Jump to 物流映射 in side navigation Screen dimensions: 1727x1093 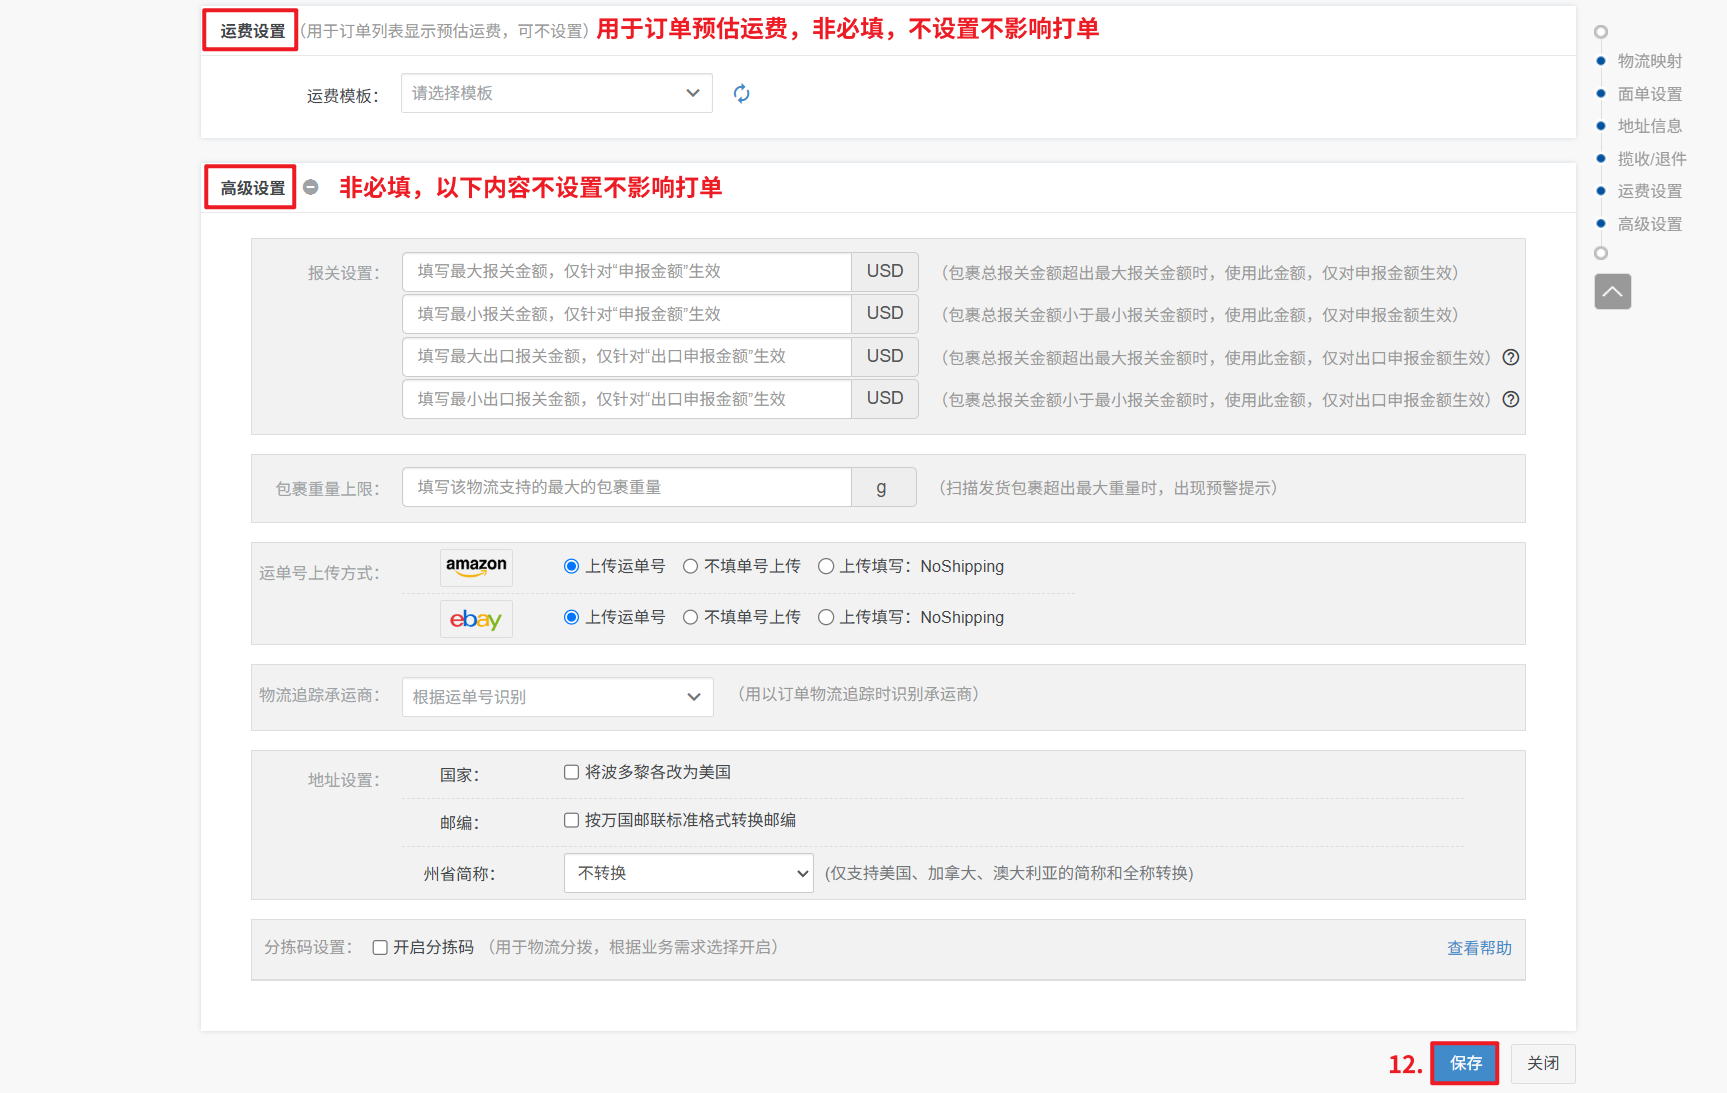click(x=1649, y=61)
